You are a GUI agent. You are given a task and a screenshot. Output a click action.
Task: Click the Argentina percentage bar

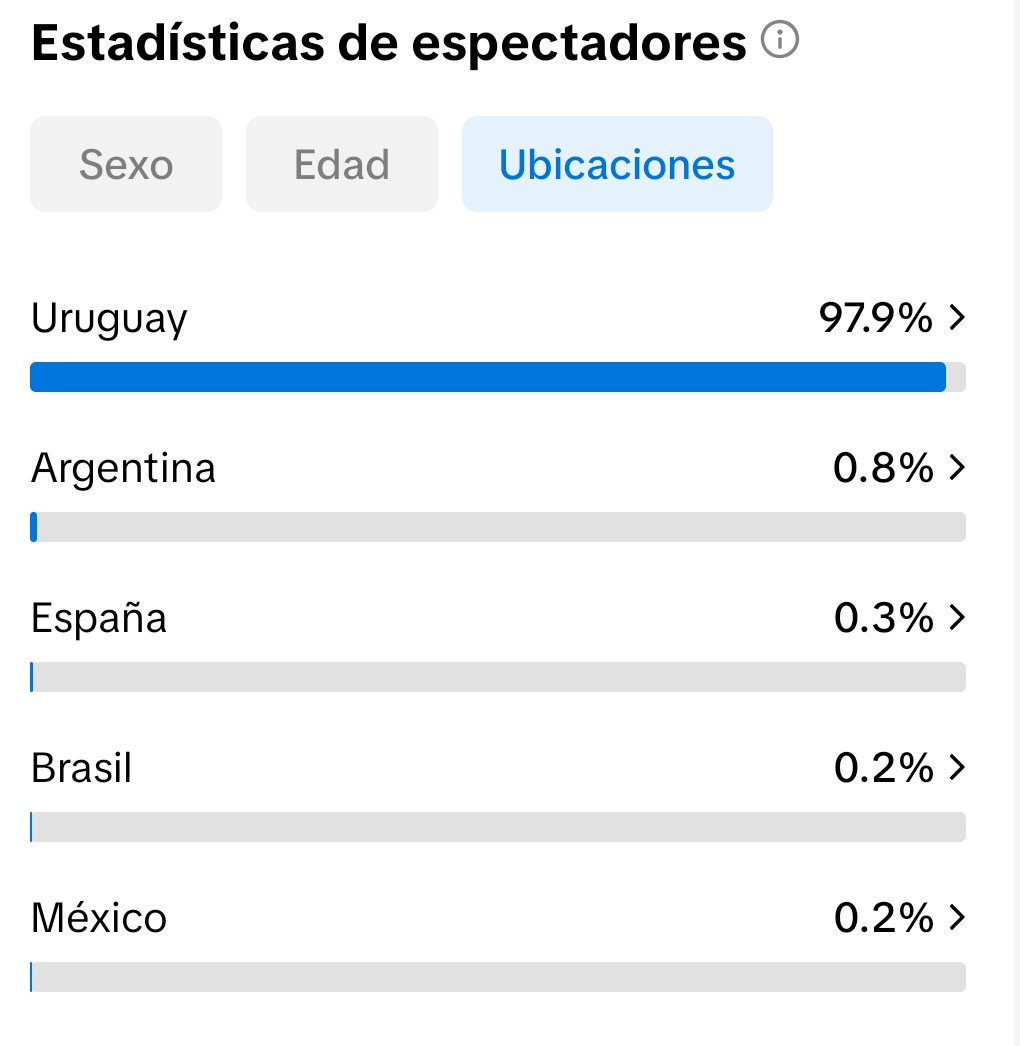[x=498, y=527]
